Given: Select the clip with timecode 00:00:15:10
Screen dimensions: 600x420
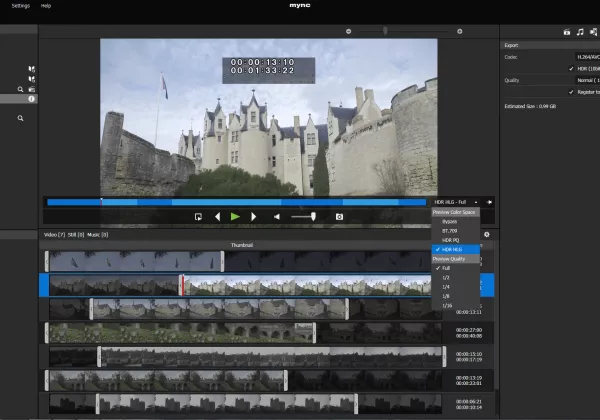Looking at the screenshot, I should (247, 357).
